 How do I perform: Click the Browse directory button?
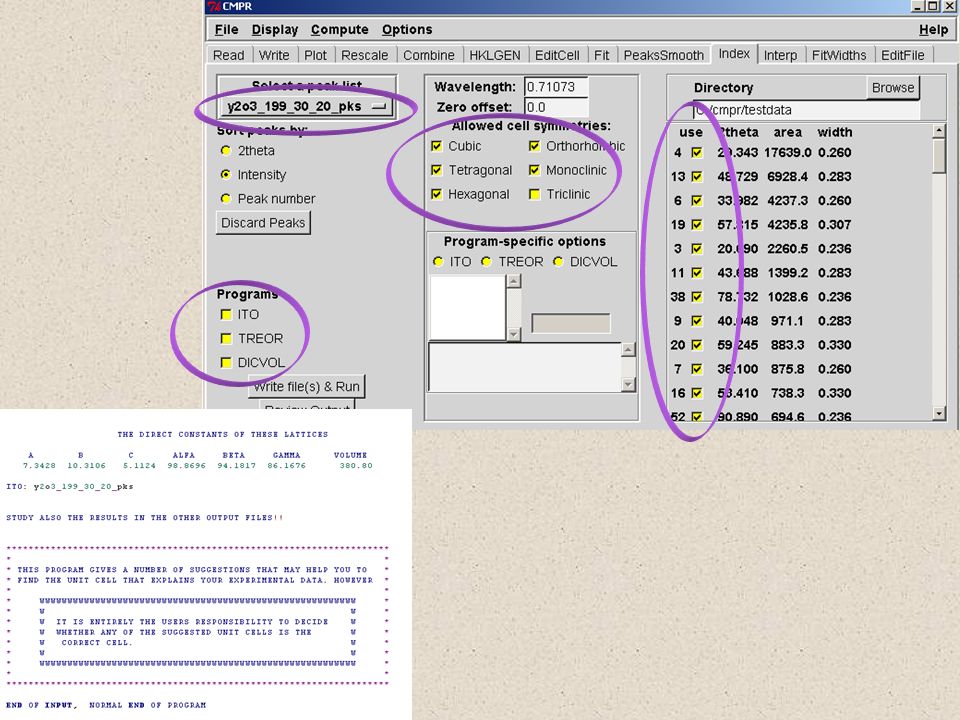(893, 88)
